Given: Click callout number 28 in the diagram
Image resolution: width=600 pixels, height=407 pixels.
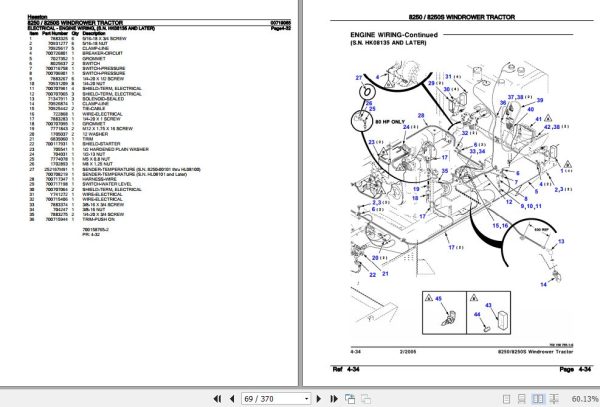Looking at the screenshot, I should pos(421,115).
